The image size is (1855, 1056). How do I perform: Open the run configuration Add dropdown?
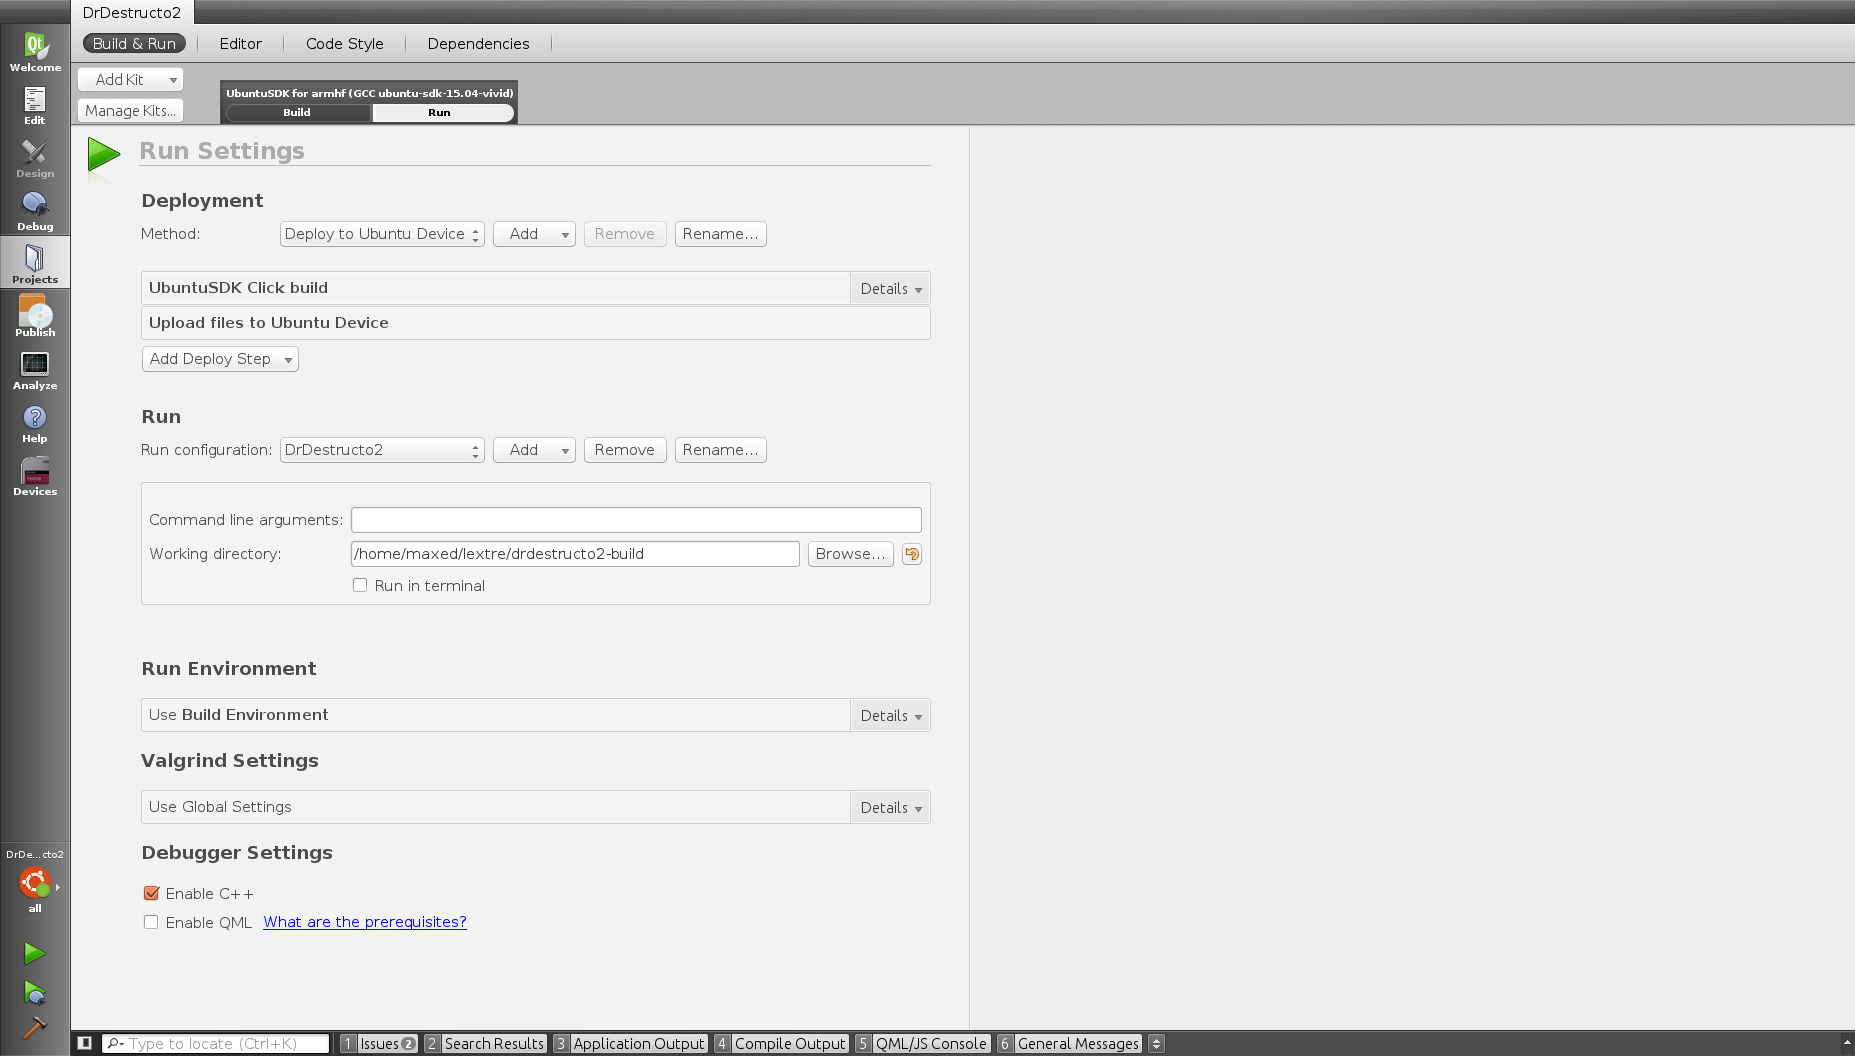point(534,450)
